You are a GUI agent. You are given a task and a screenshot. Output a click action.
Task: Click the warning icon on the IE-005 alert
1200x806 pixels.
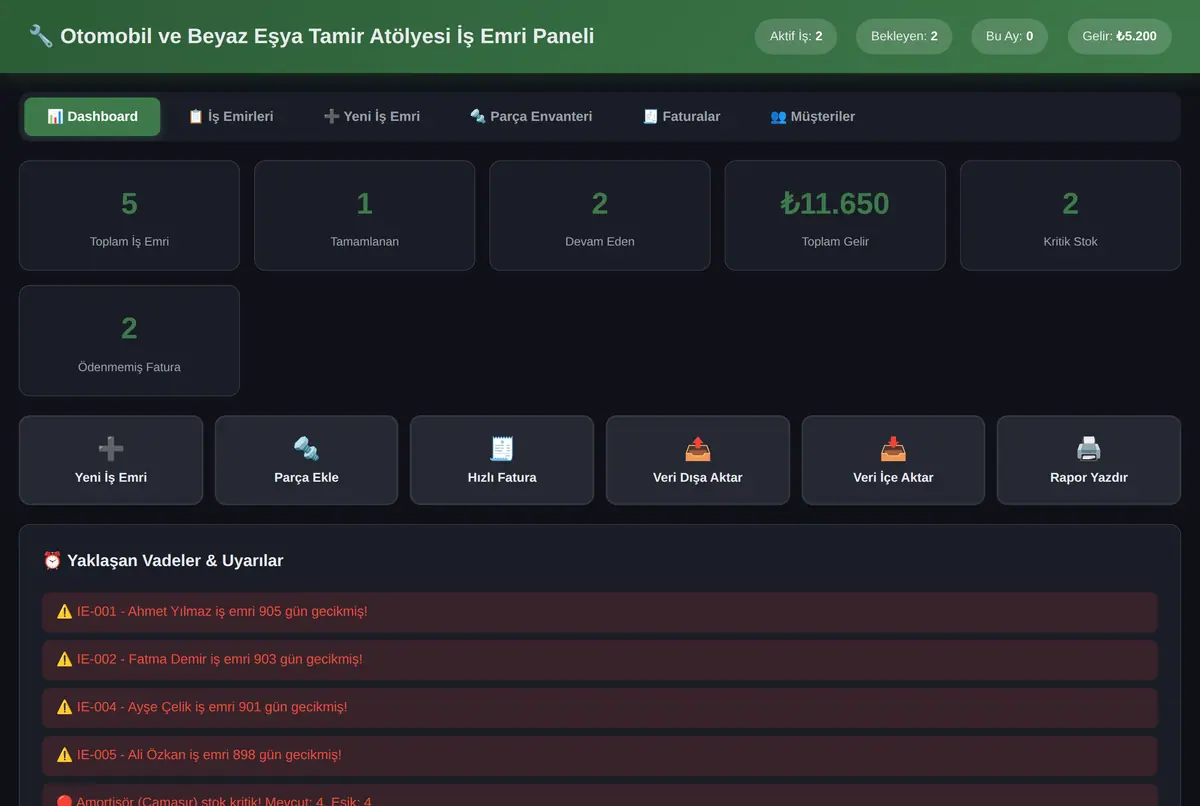pyautogui.click(x=65, y=755)
